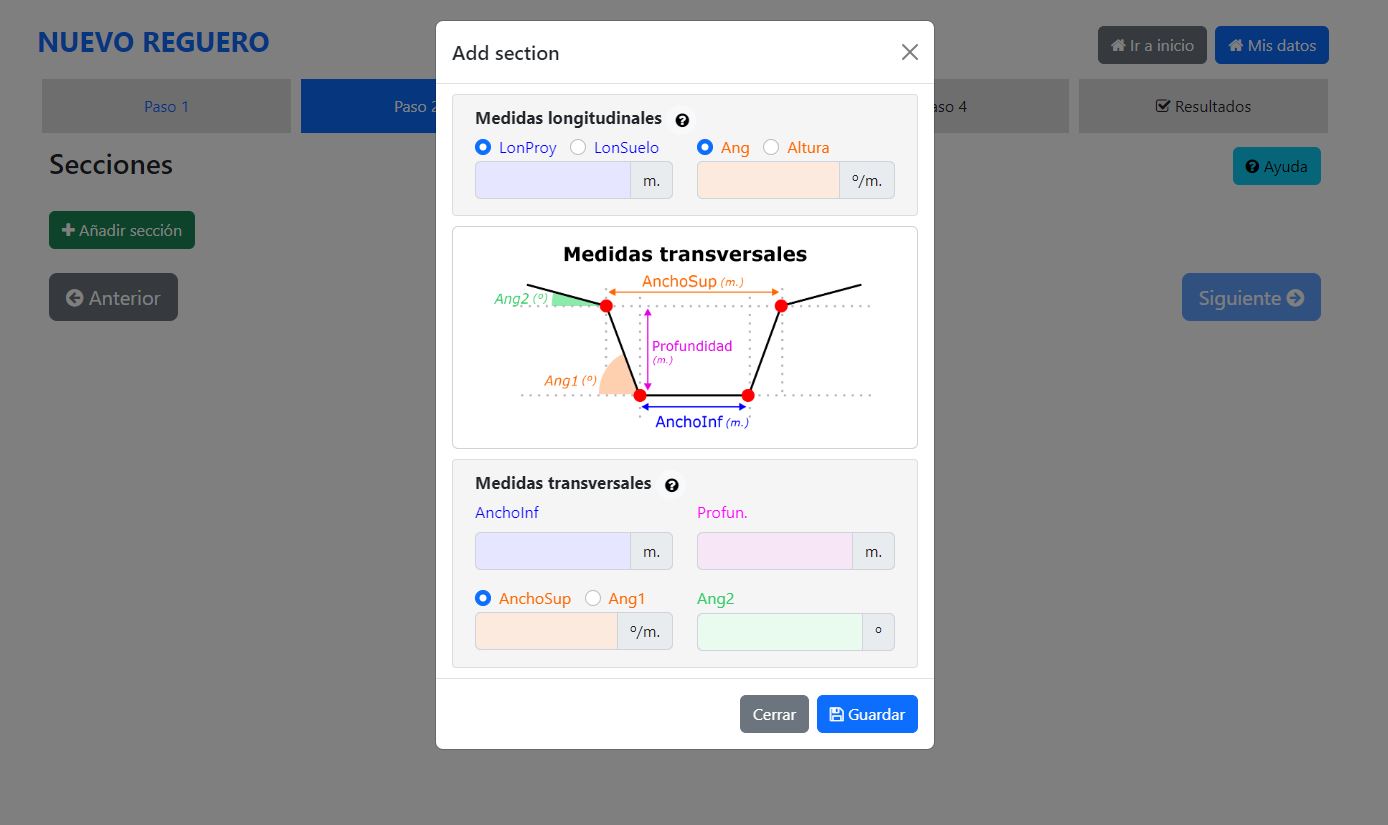1388x825 pixels.
Task: Click the Mis datos button
Action: click(1272, 45)
